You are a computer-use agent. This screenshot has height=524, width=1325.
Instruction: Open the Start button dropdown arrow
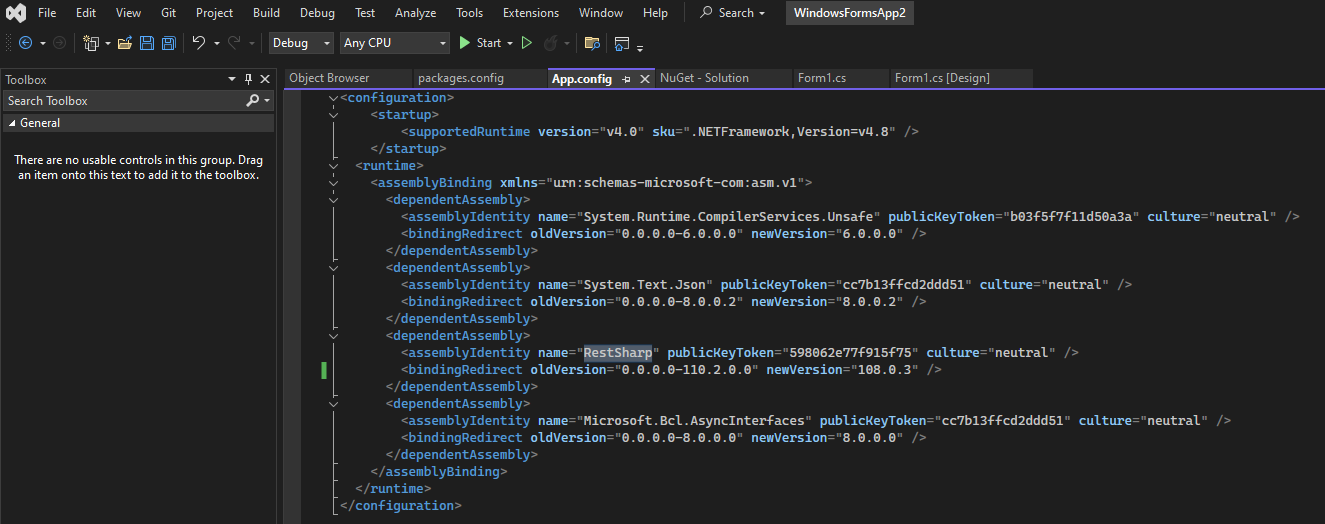(x=509, y=43)
